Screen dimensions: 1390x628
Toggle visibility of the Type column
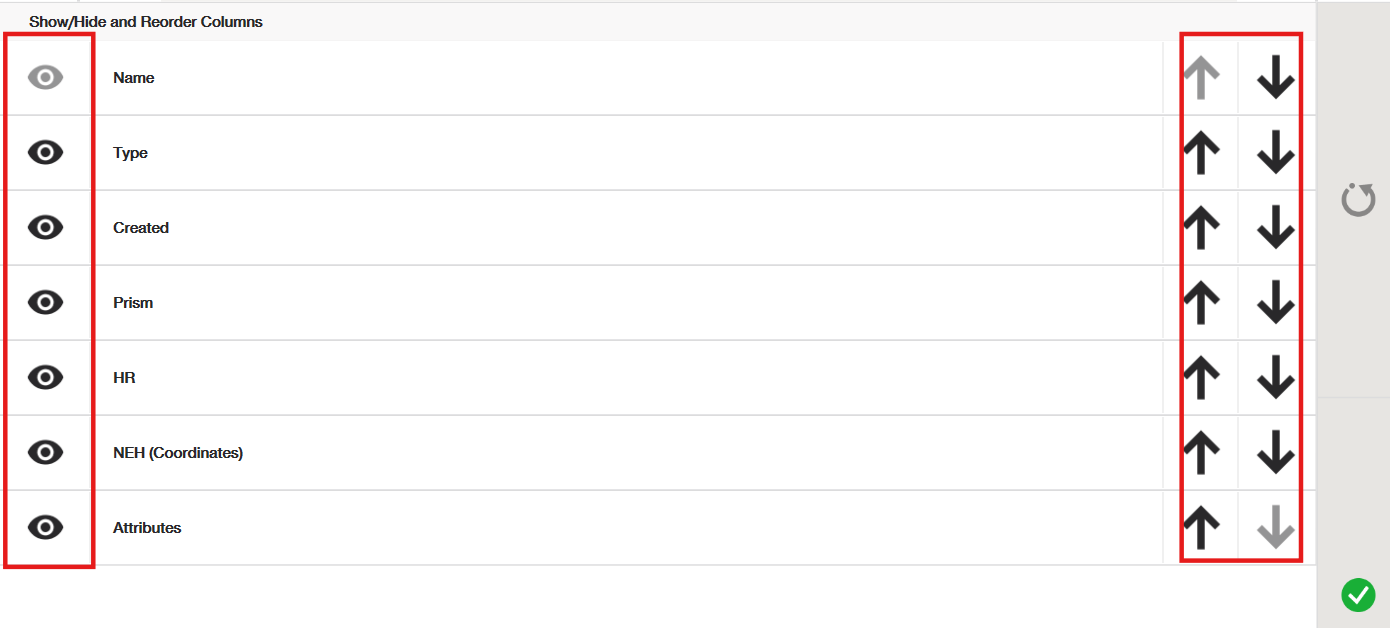tap(46, 152)
